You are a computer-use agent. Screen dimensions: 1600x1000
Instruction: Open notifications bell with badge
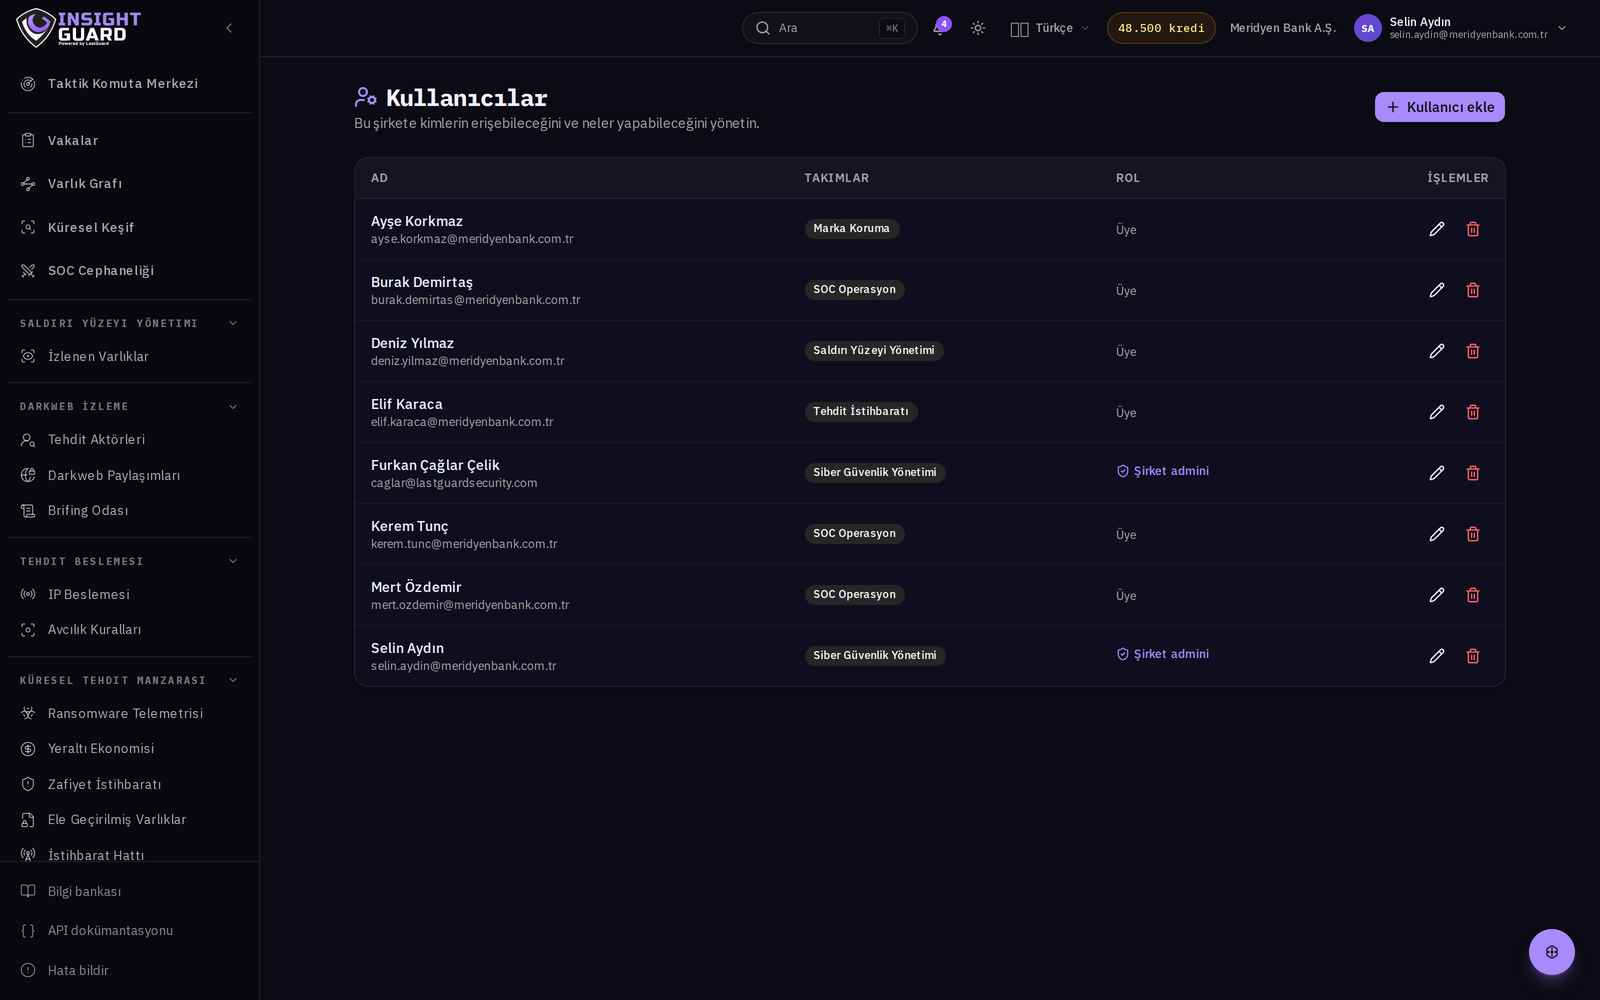(x=939, y=28)
